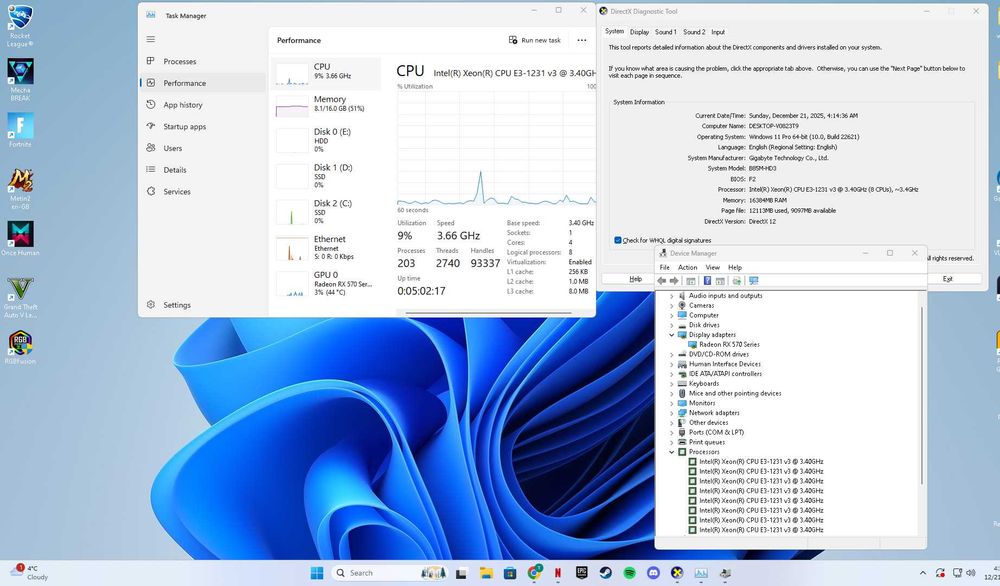Expand the Disk drives node
Screen dimensions: 1000x586
click(x=672, y=325)
